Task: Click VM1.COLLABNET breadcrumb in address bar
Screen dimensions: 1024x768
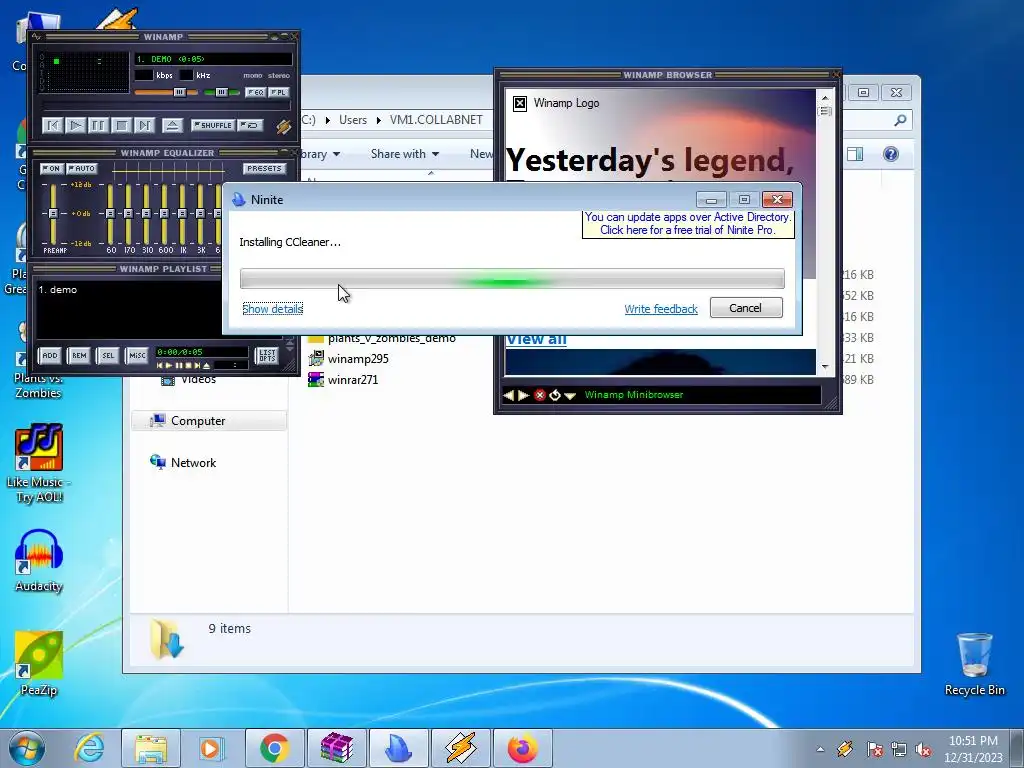Action: [x=436, y=120]
